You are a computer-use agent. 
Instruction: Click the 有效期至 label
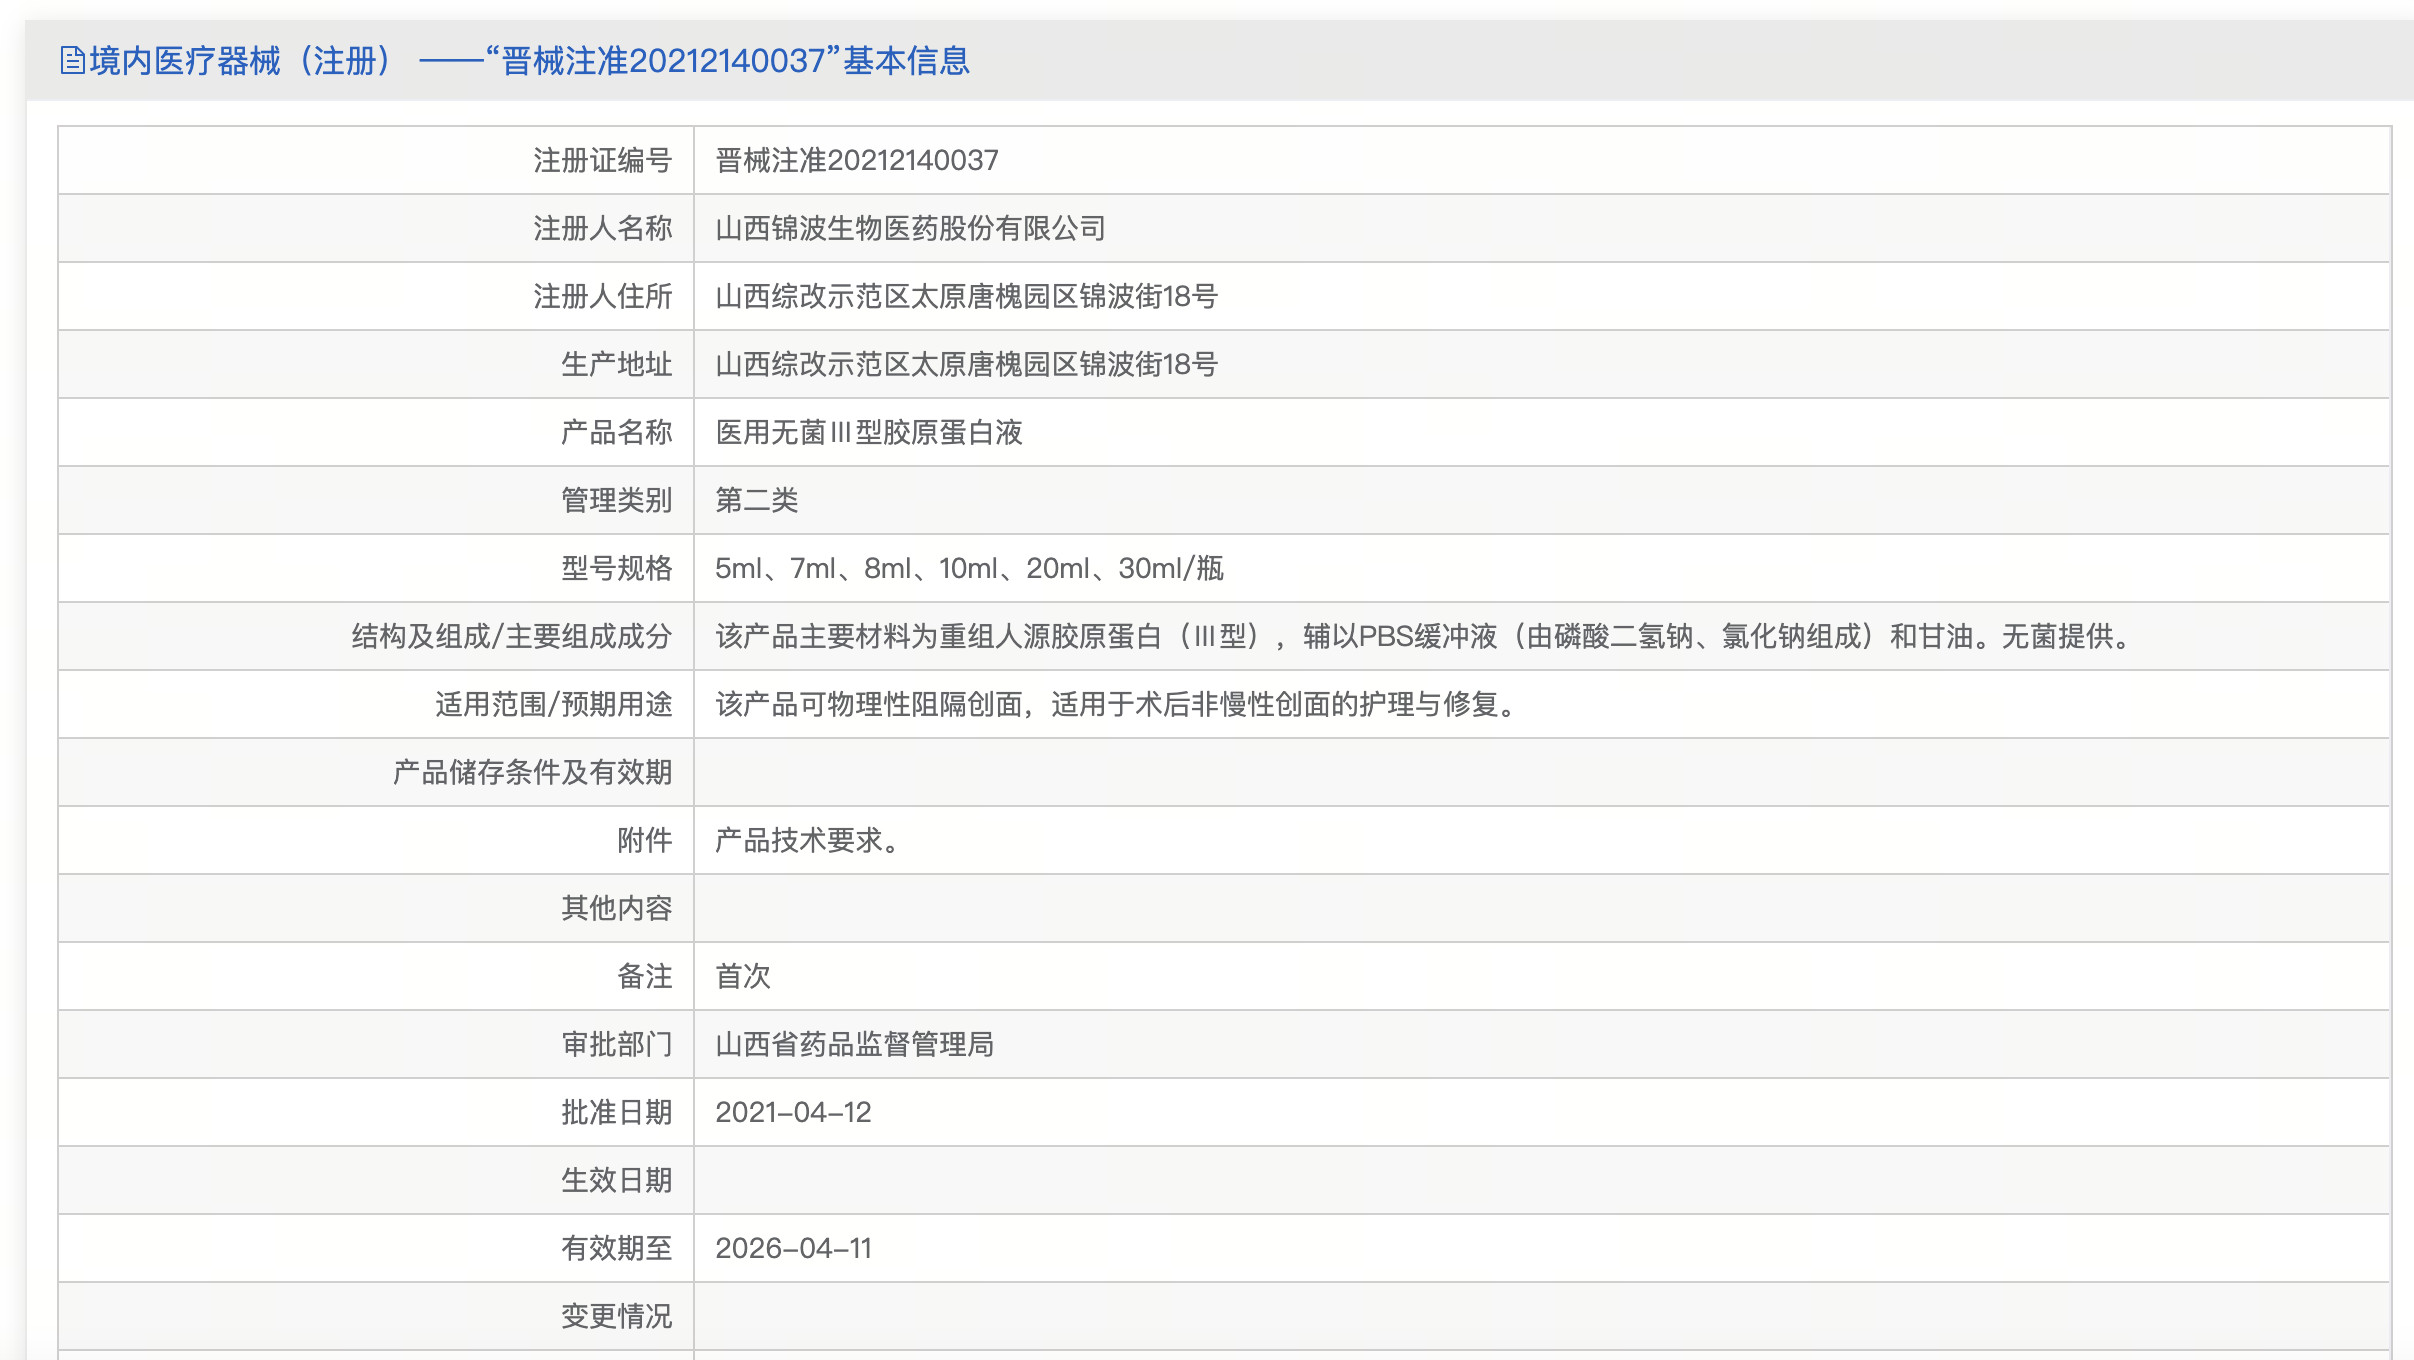[x=616, y=1248]
